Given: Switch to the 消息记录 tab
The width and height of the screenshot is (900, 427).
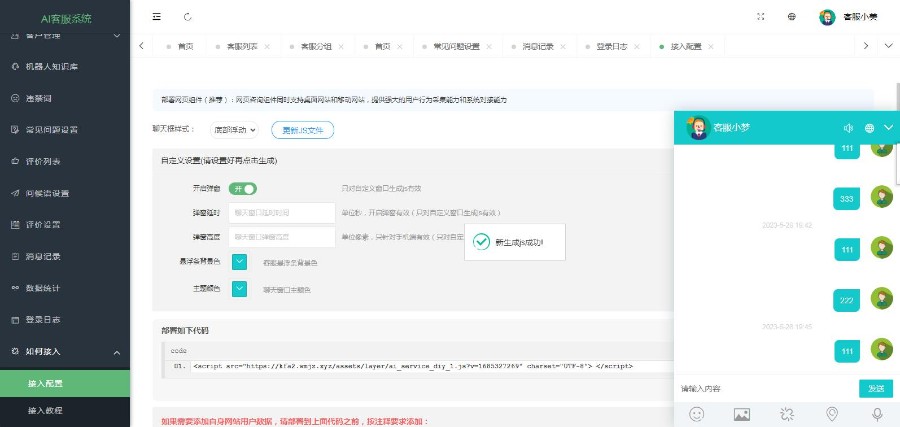Looking at the screenshot, I should pos(538,46).
